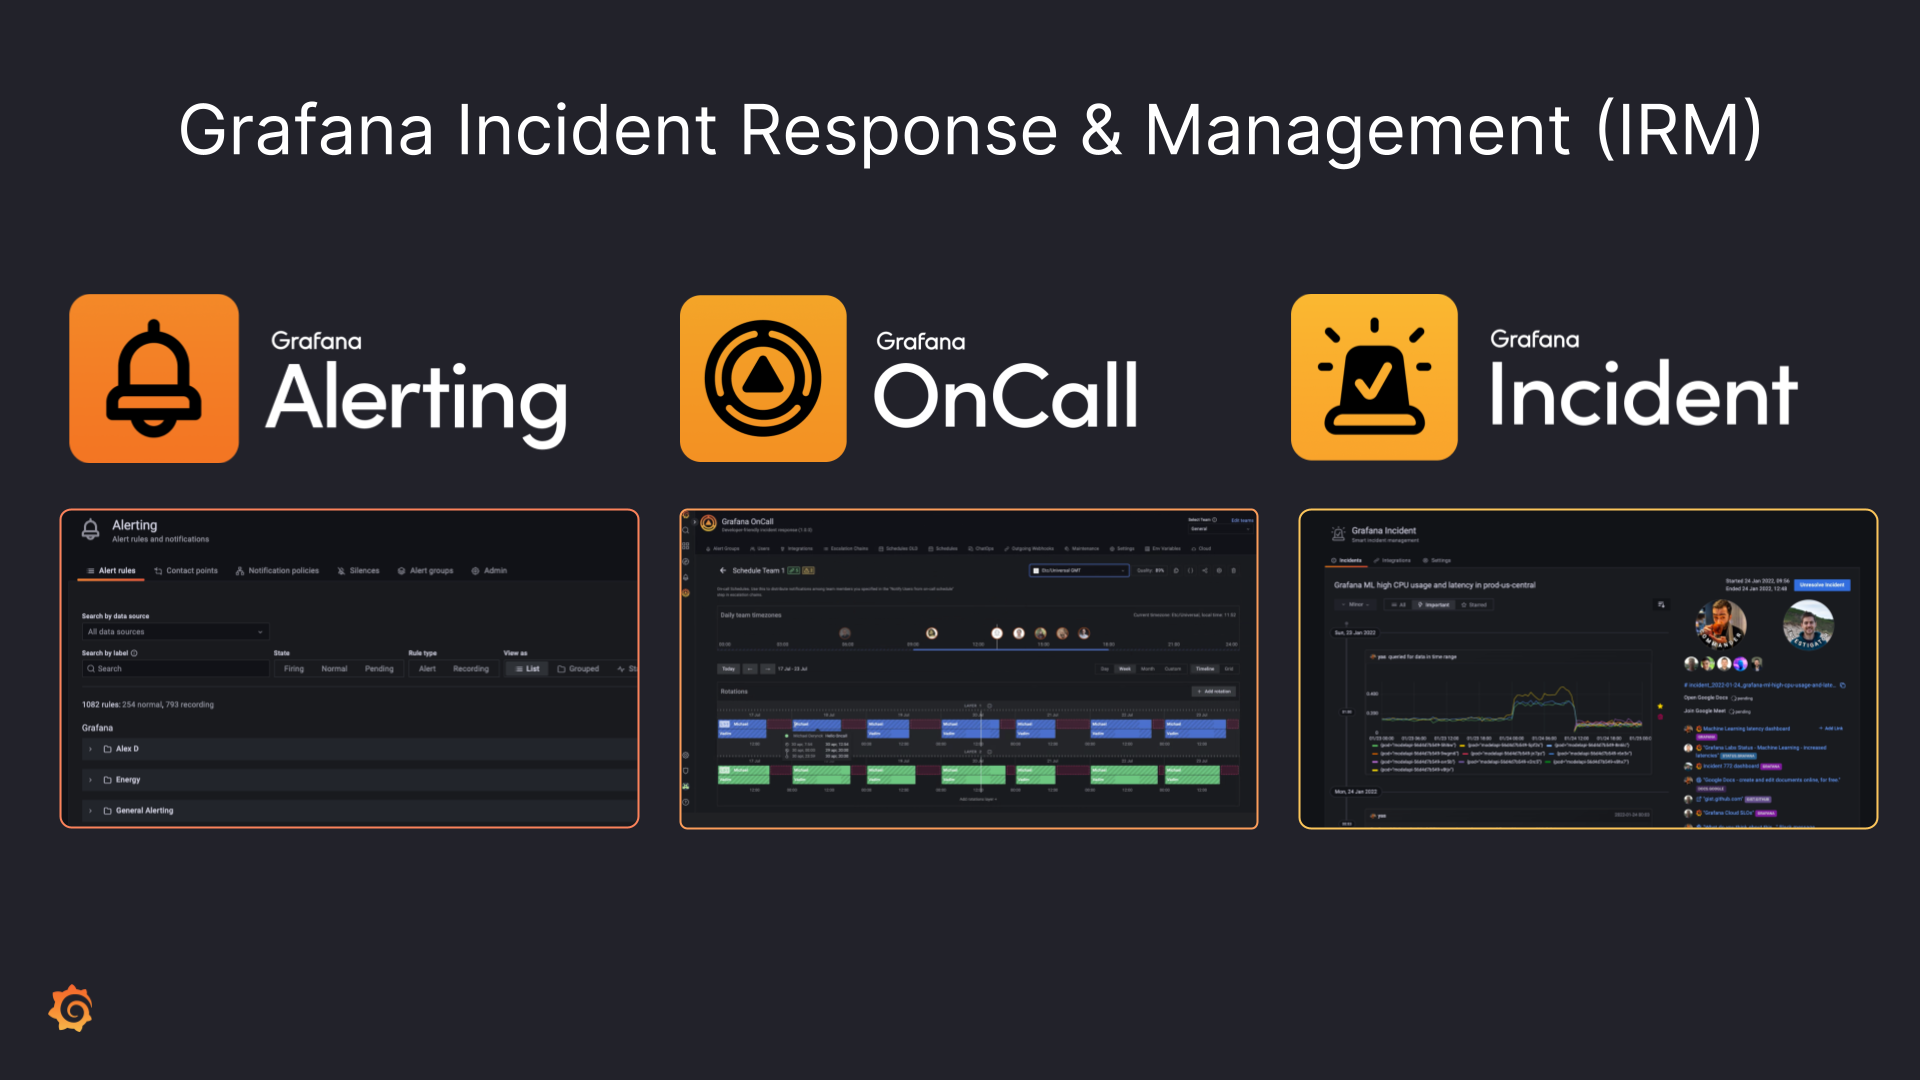Screen dimensions: 1920x1080
Task: Choose the List view option
Action: coord(527,669)
